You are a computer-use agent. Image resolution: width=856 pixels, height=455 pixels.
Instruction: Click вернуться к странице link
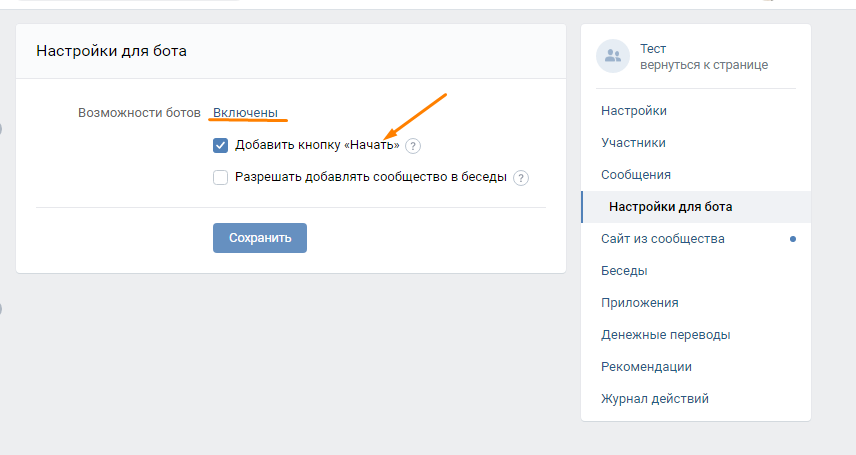(x=704, y=65)
